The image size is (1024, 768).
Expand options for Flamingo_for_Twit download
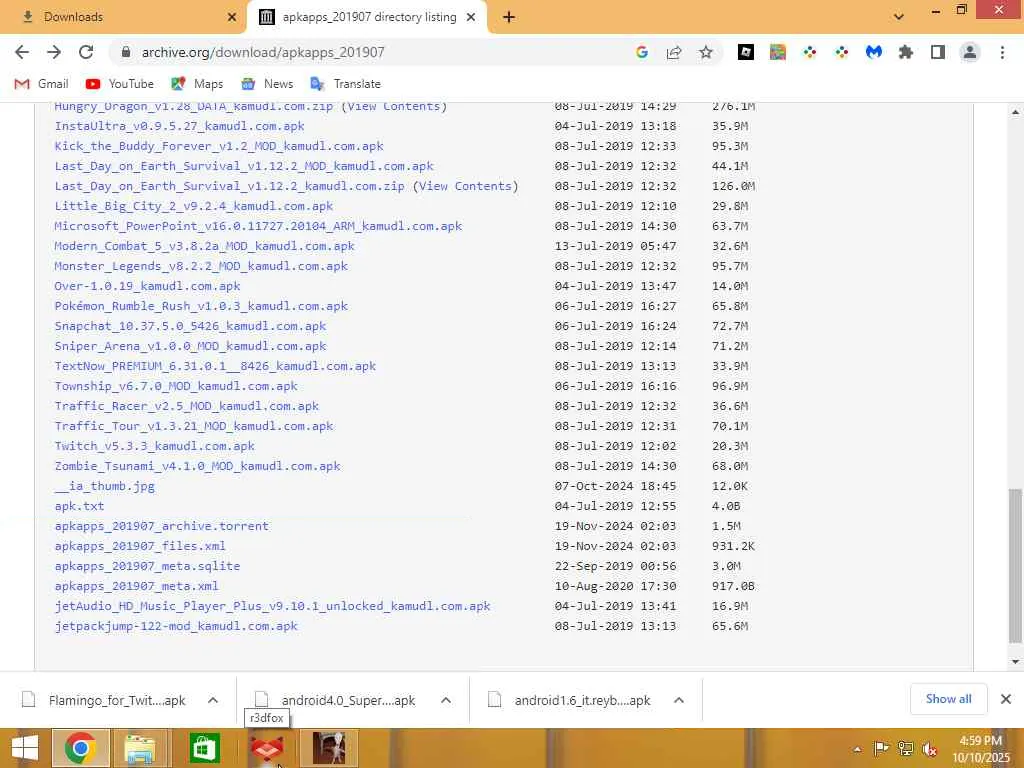pos(213,700)
